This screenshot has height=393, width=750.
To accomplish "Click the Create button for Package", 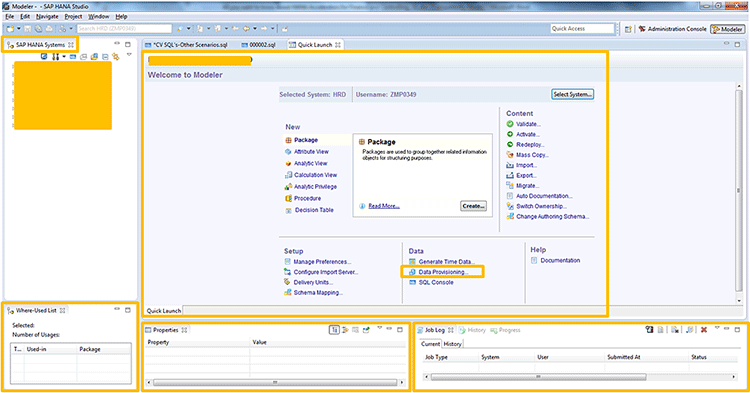I will click(x=473, y=206).
